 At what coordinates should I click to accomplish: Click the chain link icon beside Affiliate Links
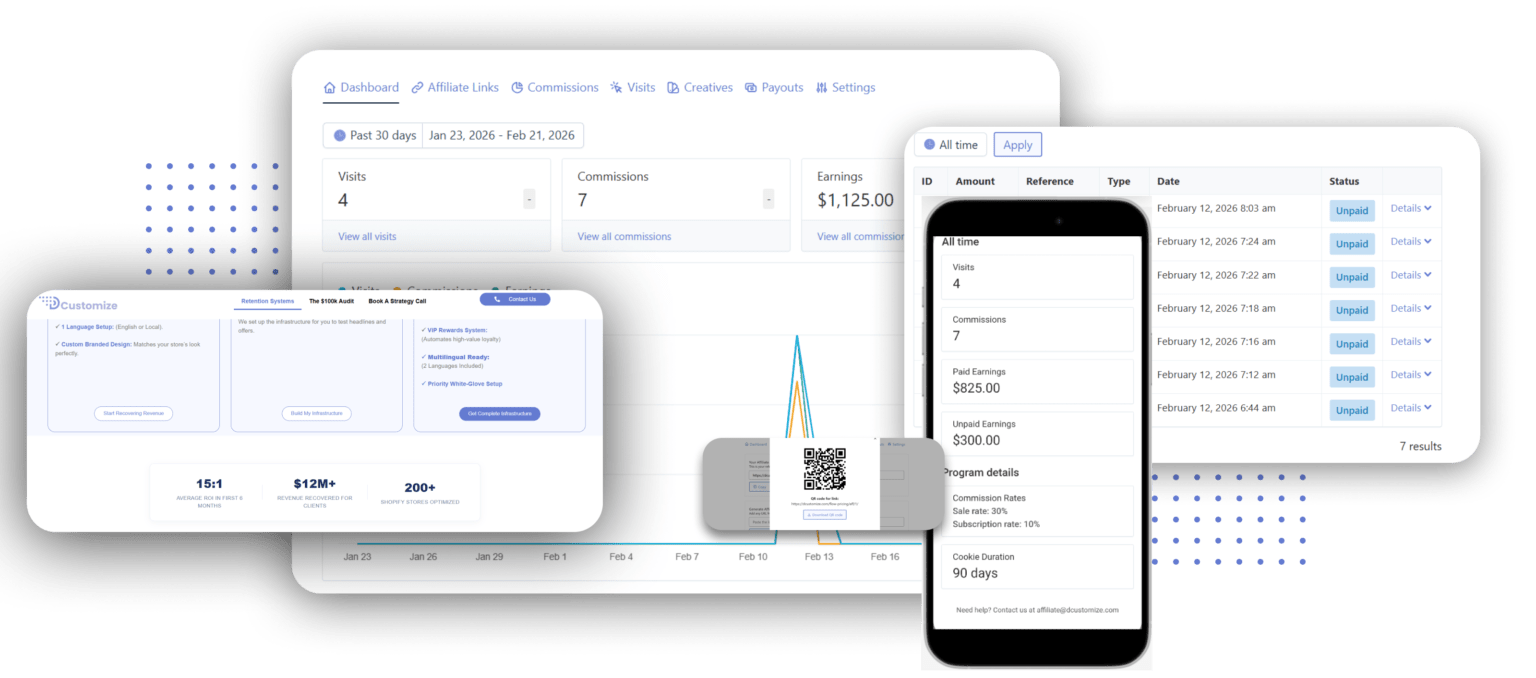[x=418, y=87]
